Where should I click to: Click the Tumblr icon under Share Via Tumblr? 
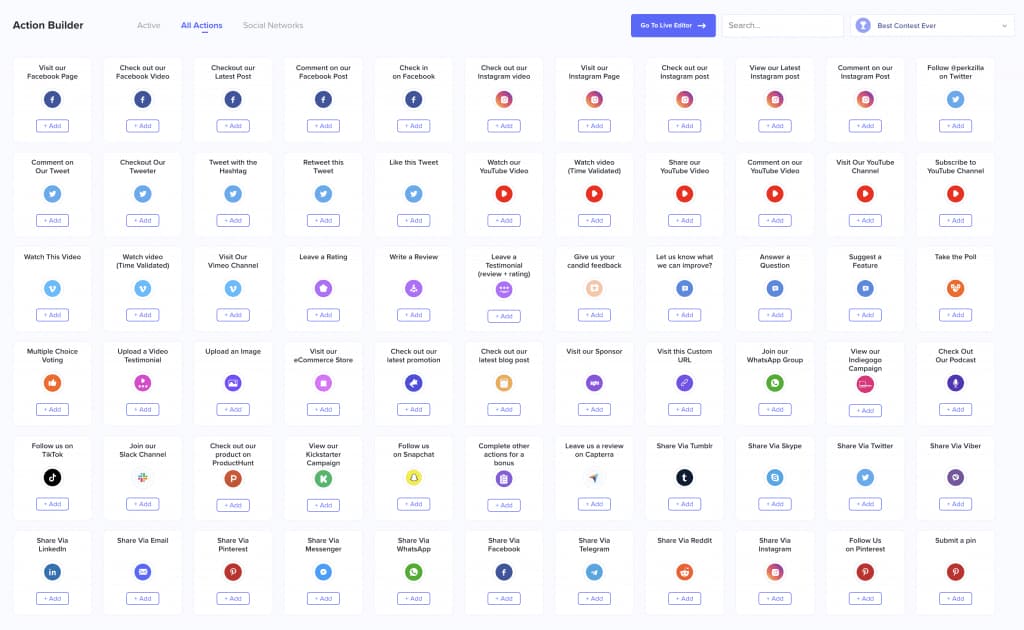684,478
